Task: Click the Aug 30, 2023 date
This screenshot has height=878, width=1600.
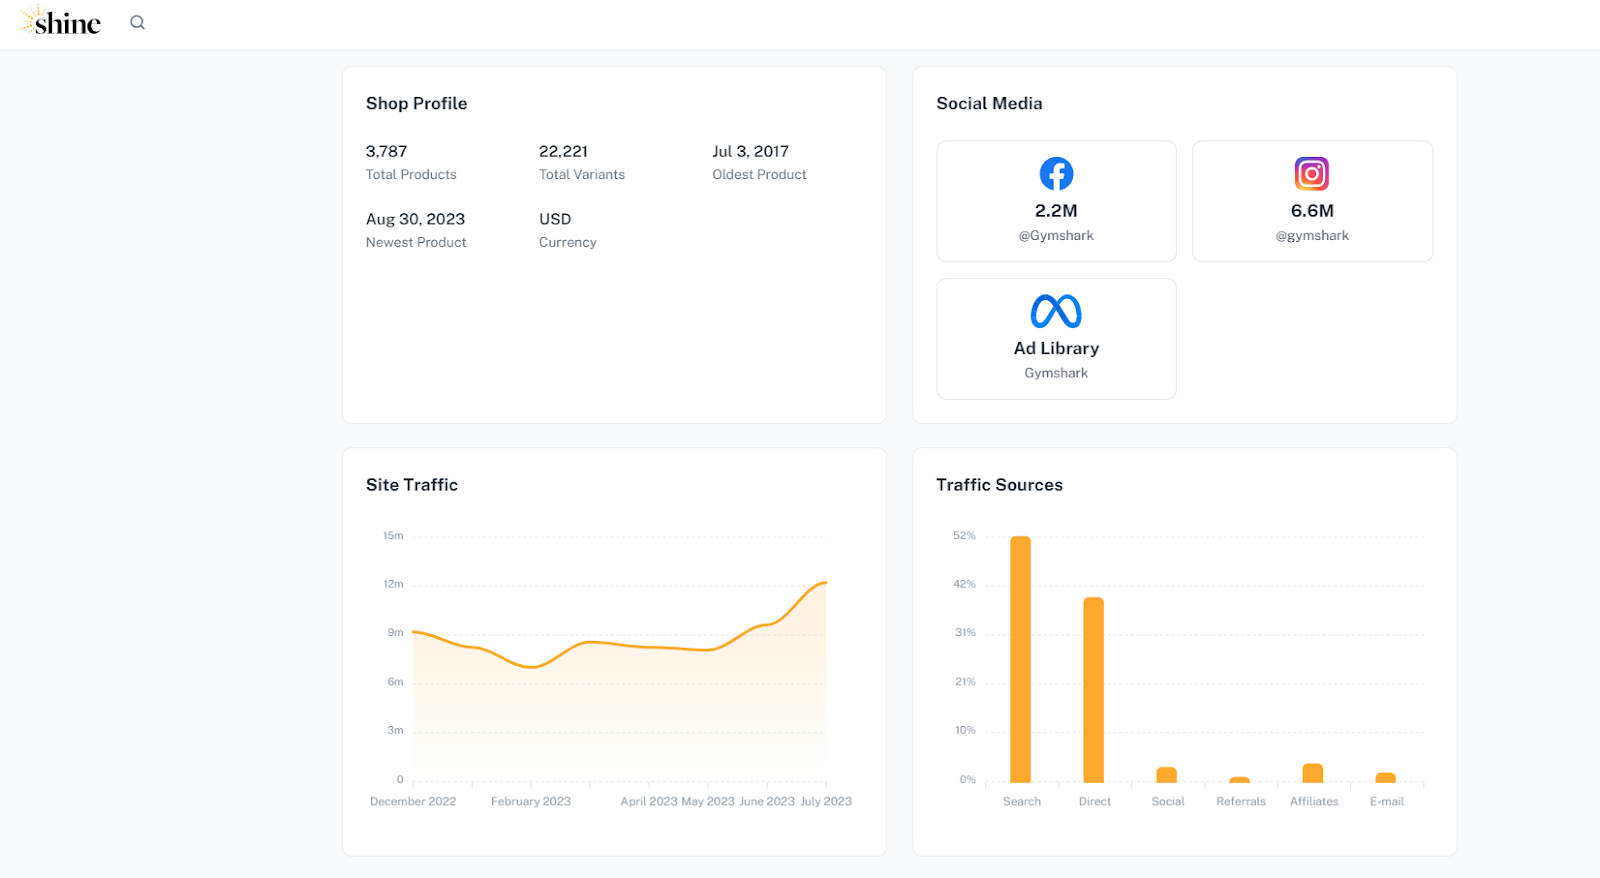Action: click(415, 219)
